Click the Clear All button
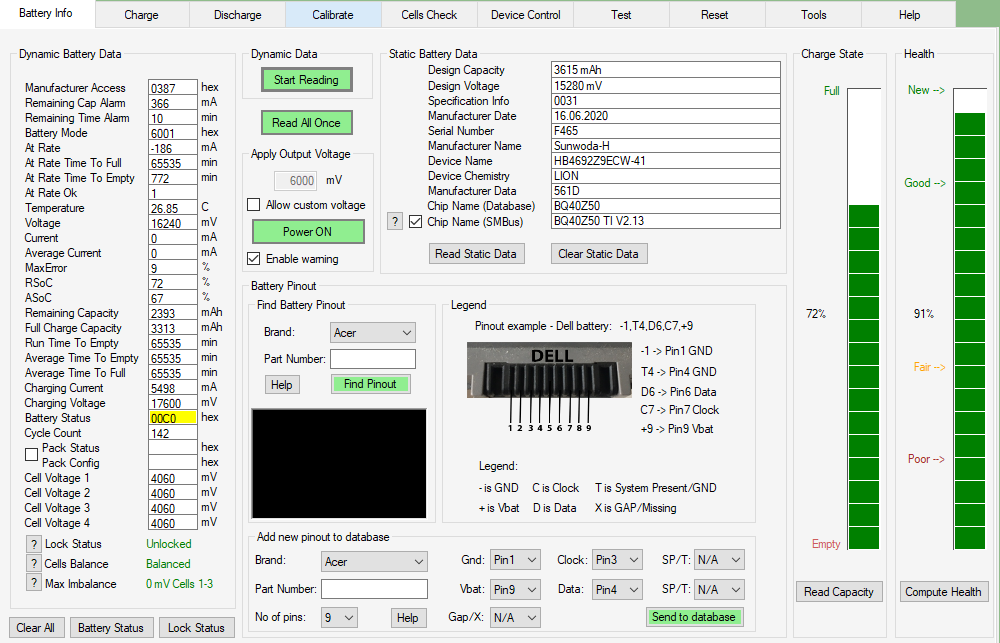This screenshot has height=643, width=1000. click(36, 628)
